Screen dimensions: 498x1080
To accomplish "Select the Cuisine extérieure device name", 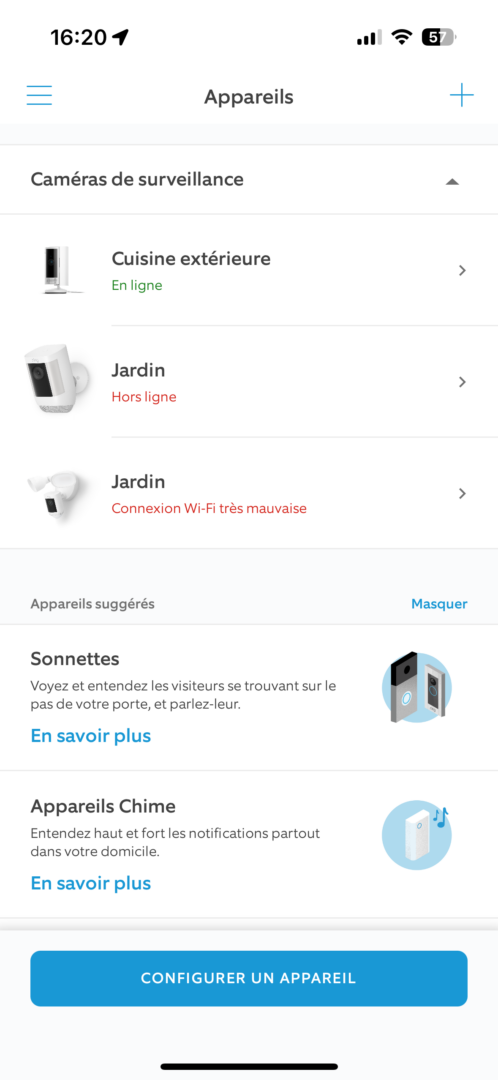I will point(191,258).
